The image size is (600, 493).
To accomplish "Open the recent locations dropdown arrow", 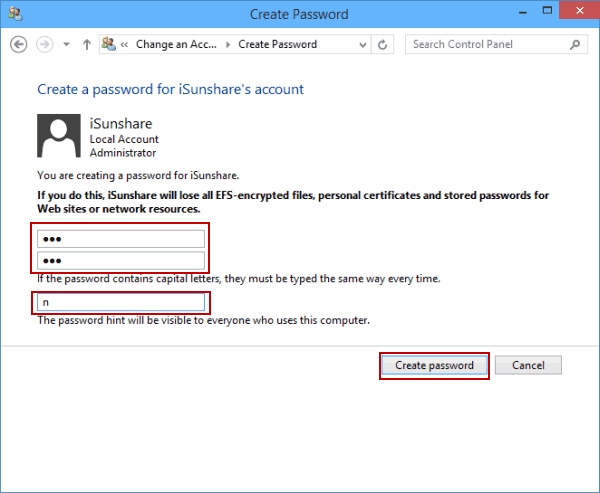I will (x=66, y=45).
